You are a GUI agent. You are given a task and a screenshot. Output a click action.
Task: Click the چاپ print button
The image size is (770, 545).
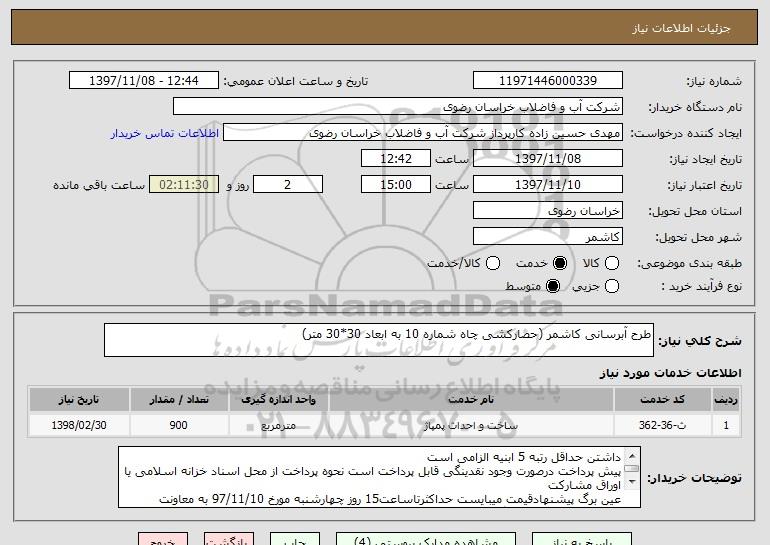pyautogui.click(x=295, y=539)
